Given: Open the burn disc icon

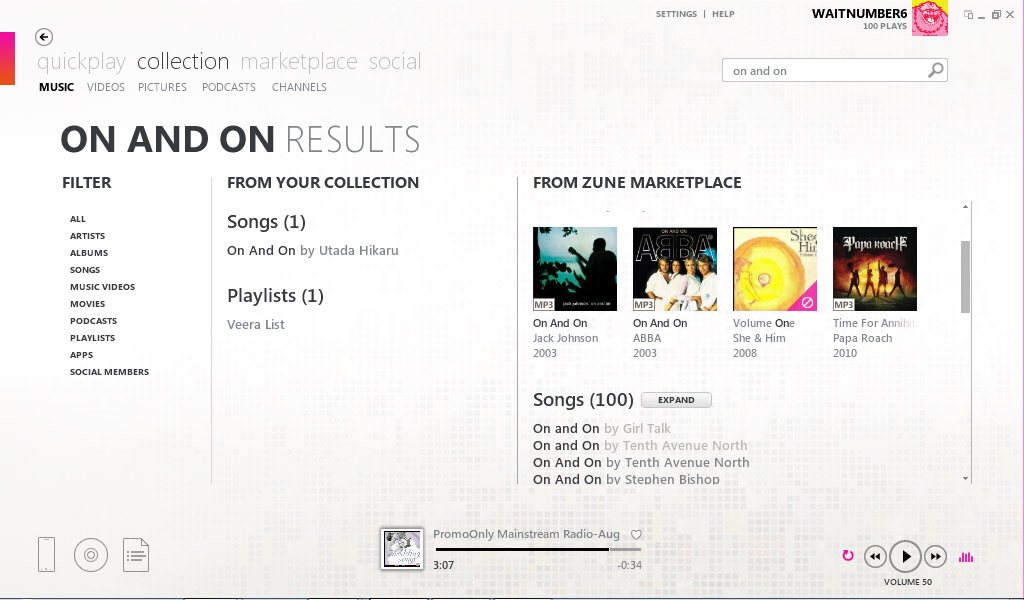Looking at the screenshot, I should pos(91,555).
